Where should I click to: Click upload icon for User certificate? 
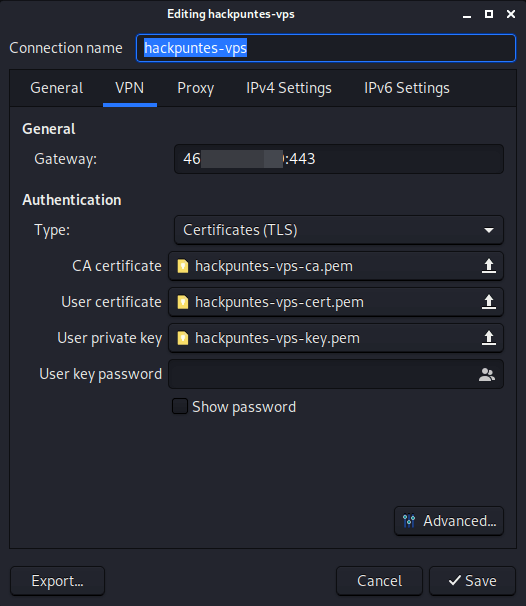[489, 302]
